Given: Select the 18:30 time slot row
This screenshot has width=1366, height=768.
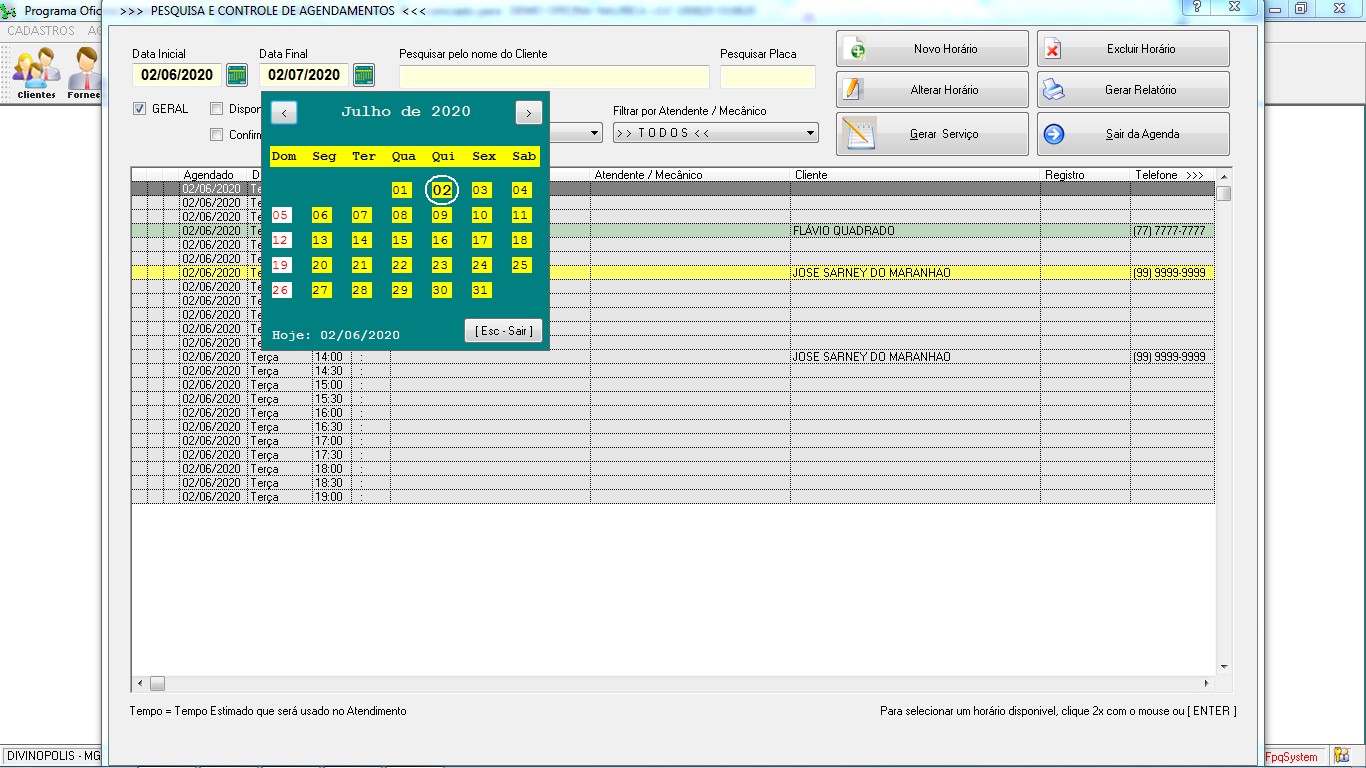Looking at the screenshot, I should pyautogui.click(x=673, y=483).
